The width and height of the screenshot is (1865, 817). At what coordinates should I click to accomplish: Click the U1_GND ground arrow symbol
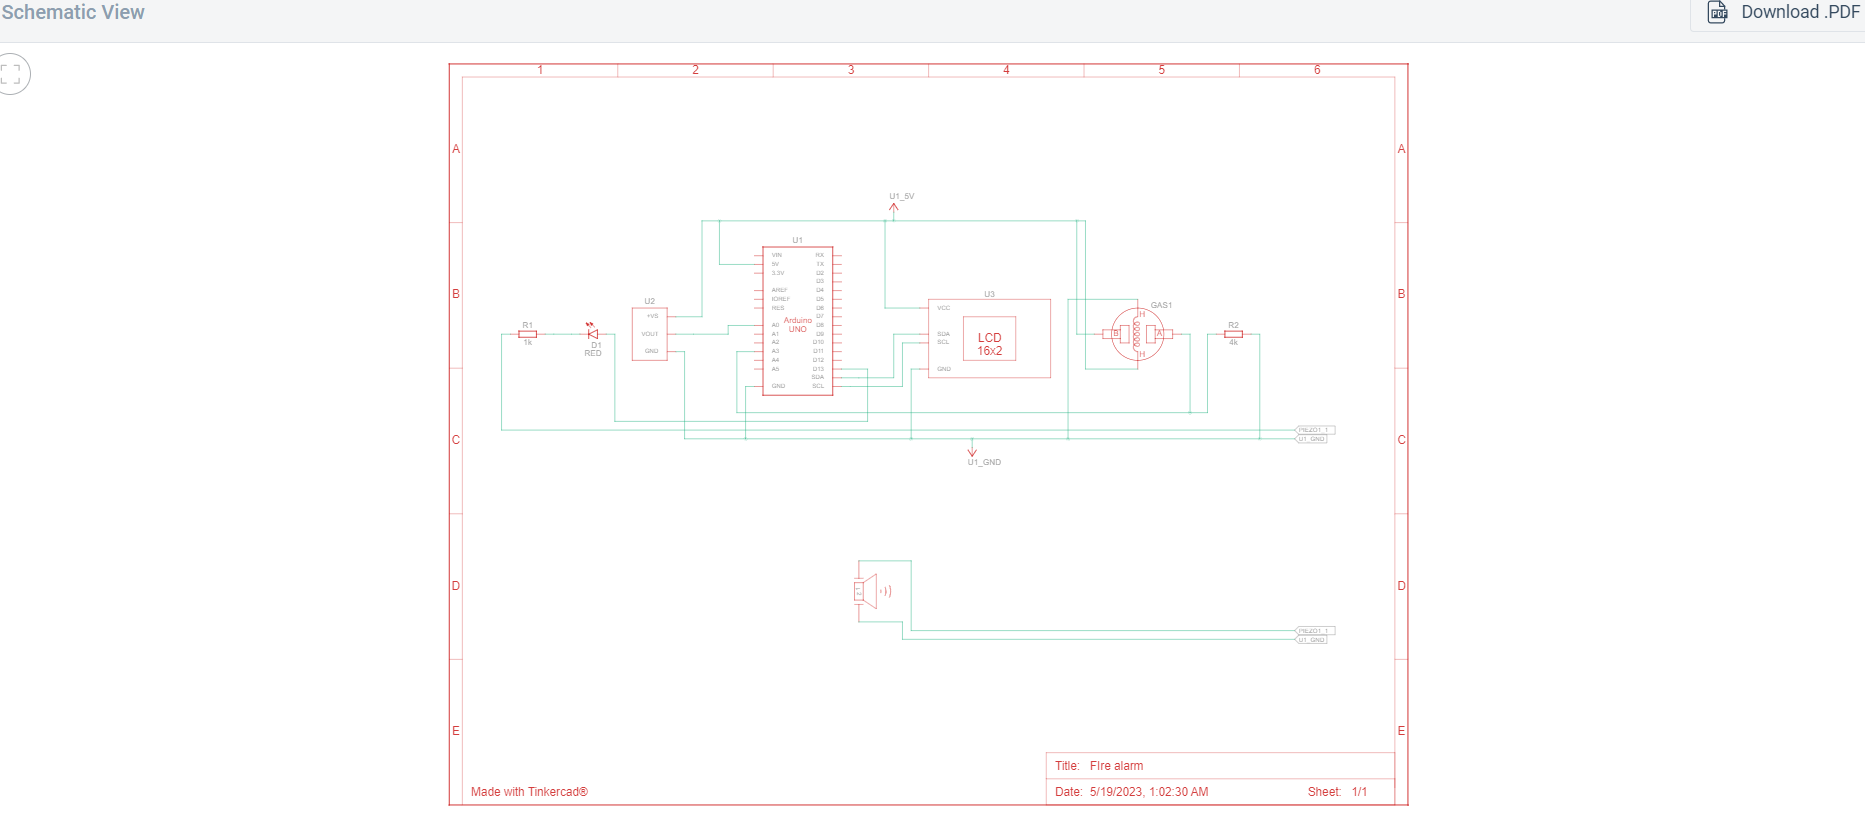tap(972, 452)
